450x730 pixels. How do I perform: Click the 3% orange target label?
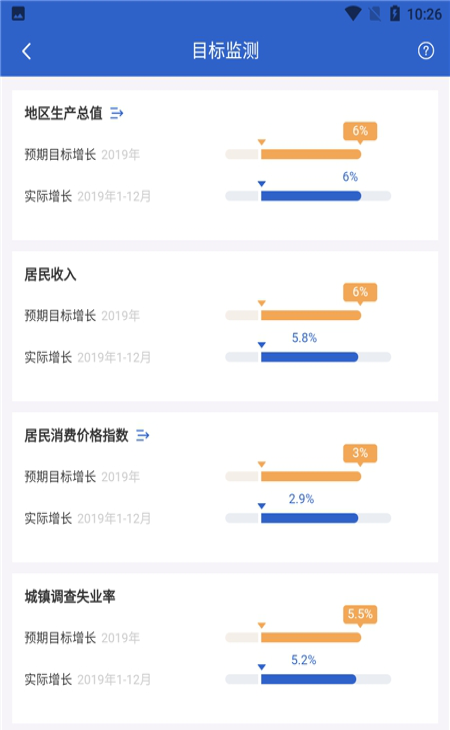360,453
